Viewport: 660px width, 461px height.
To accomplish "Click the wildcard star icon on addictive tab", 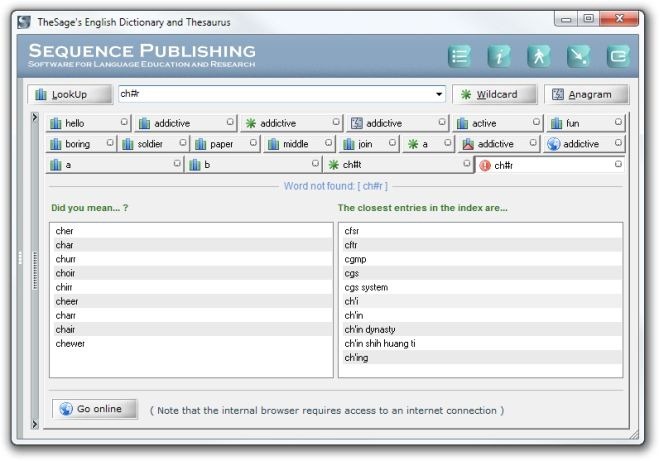I will (251, 123).
